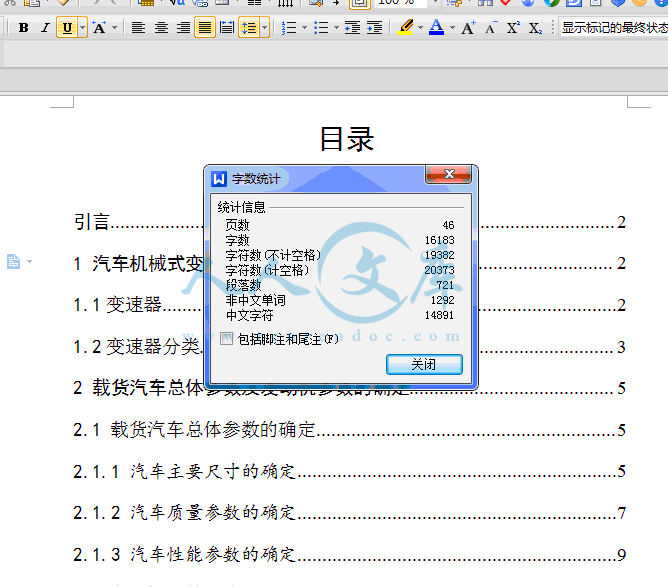Grow the font size

click(468, 28)
